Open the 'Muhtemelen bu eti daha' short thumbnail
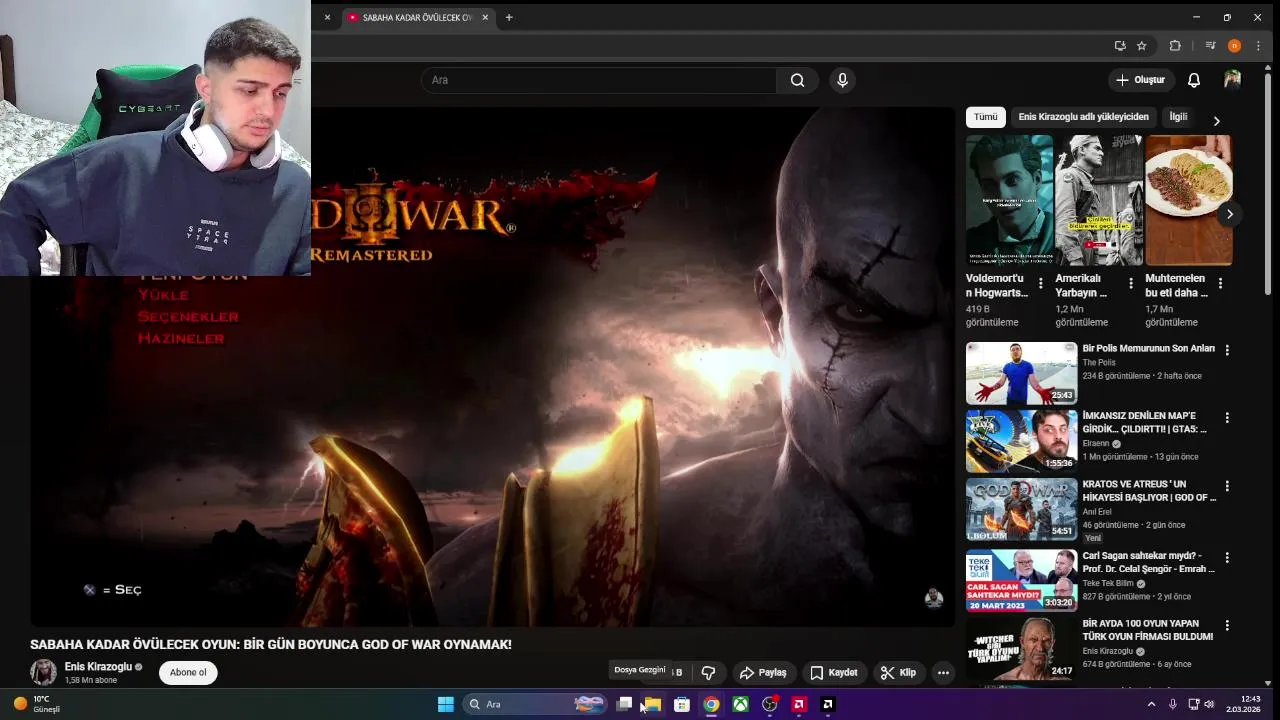 (1188, 200)
